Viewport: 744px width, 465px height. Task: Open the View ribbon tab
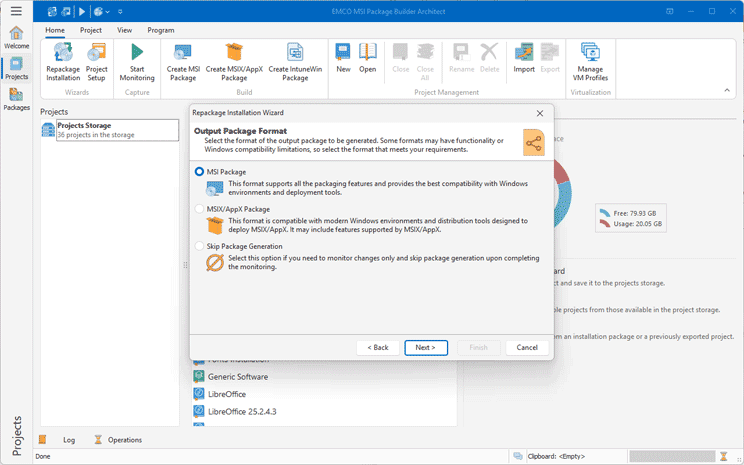(x=124, y=30)
